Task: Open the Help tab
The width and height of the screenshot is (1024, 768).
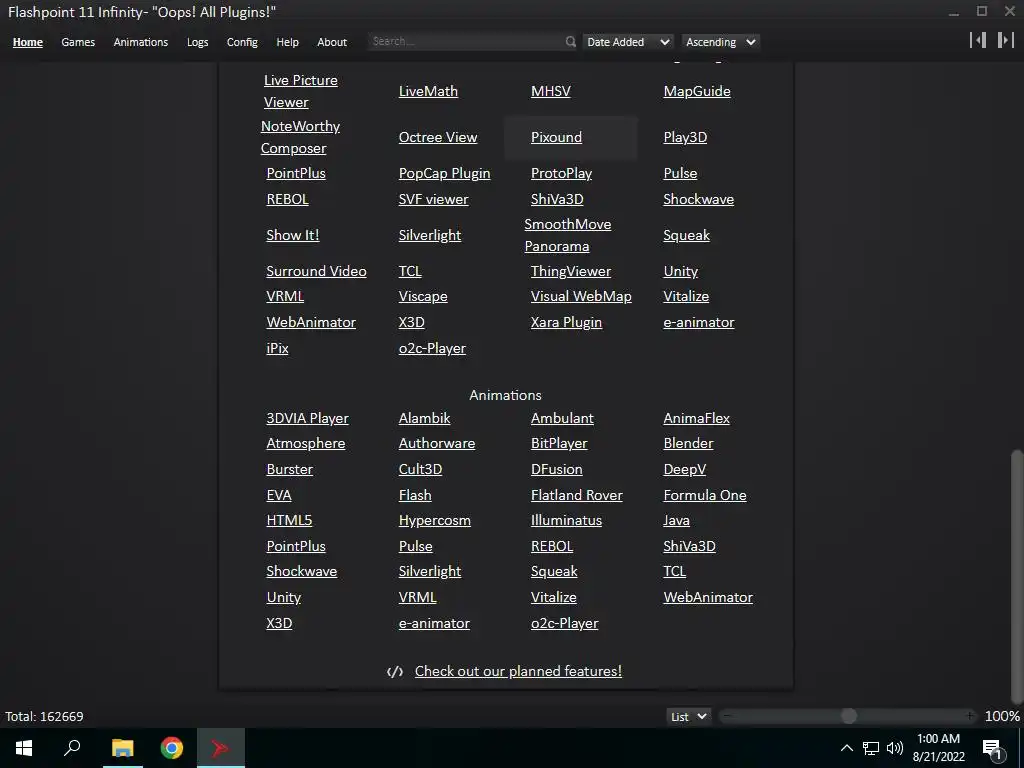Action: click(287, 42)
